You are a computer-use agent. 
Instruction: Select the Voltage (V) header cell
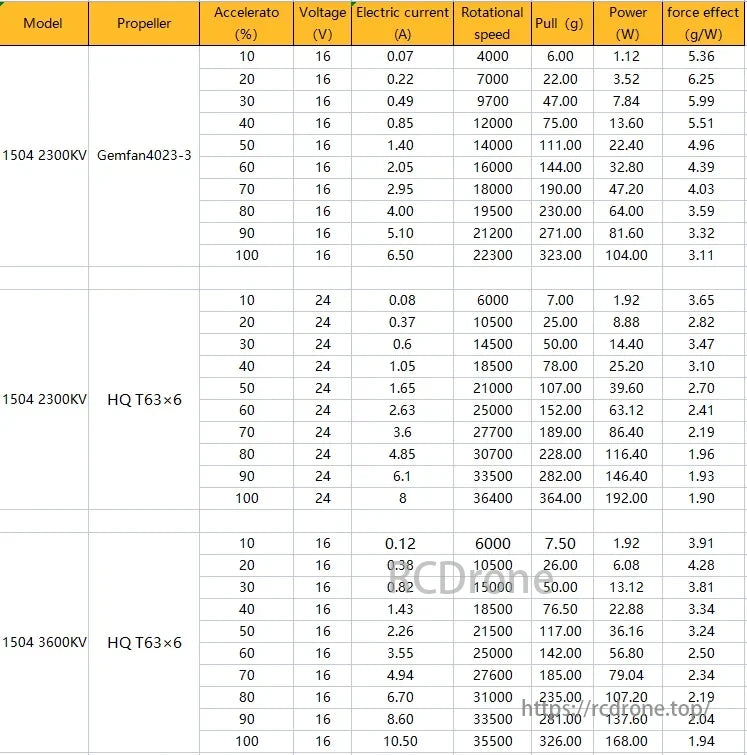tap(322, 23)
